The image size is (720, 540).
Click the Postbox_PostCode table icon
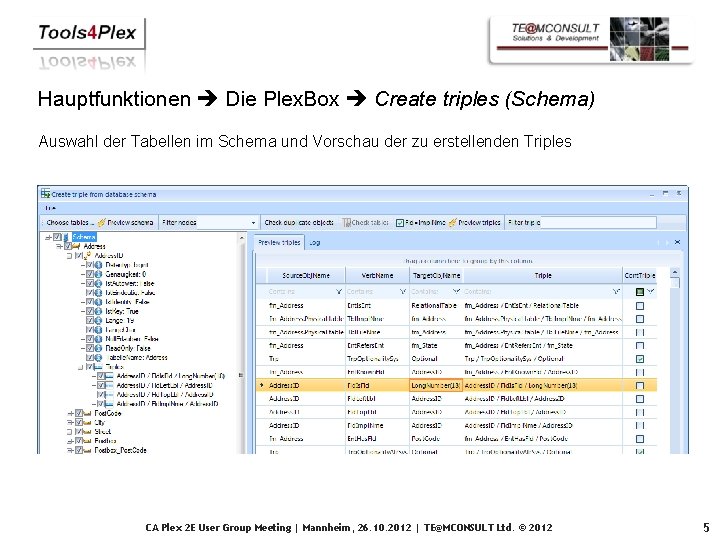pos(87,450)
